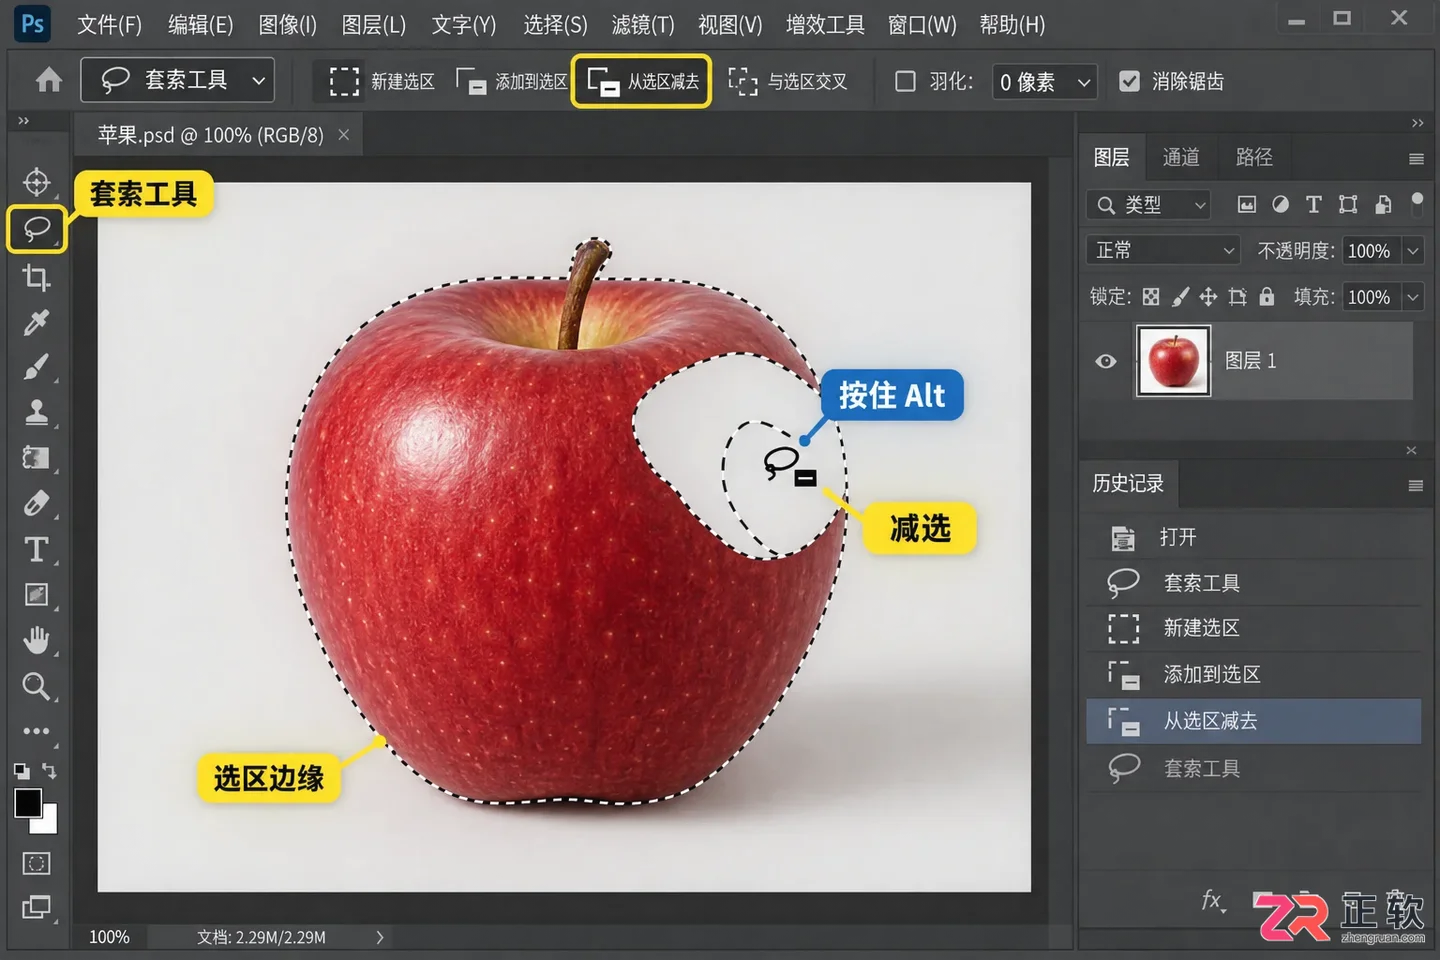Switch to the 路径 tab
The width and height of the screenshot is (1440, 960).
click(1254, 157)
